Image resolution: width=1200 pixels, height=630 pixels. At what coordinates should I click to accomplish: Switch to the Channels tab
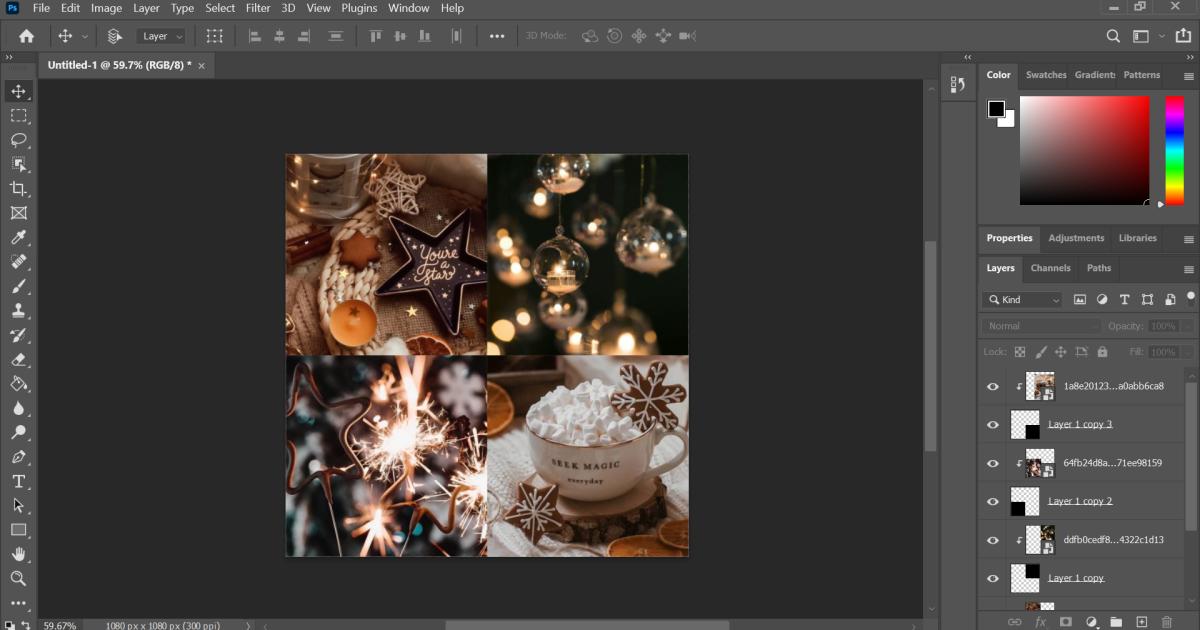pos(1050,268)
